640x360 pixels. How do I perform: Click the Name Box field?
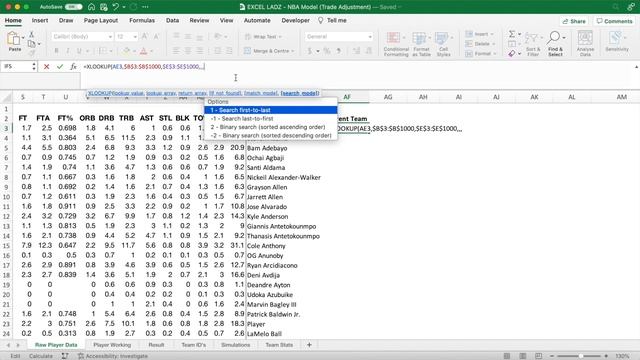point(16,67)
